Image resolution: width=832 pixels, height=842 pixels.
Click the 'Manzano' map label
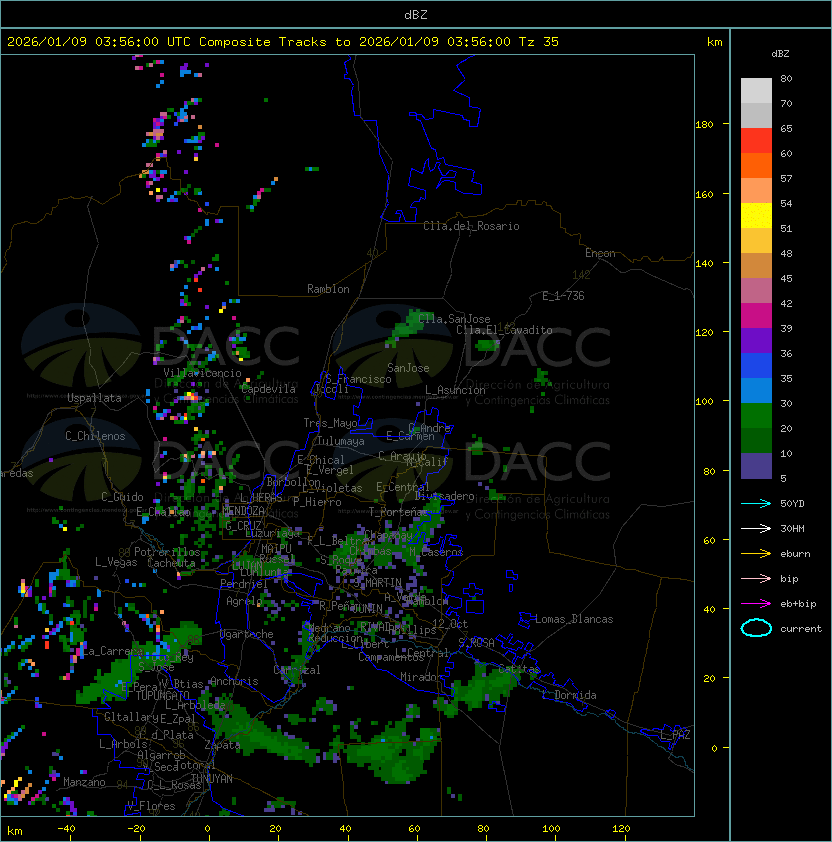pyautogui.click(x=84, y=782)
